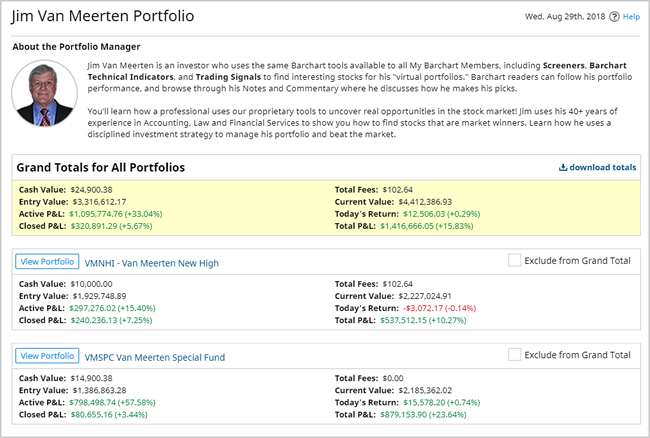The width and height of the screenshot is (650, 438).
Task: Click the date Wed, Aug 29th, 2018
Action: [x=565, y=17]
